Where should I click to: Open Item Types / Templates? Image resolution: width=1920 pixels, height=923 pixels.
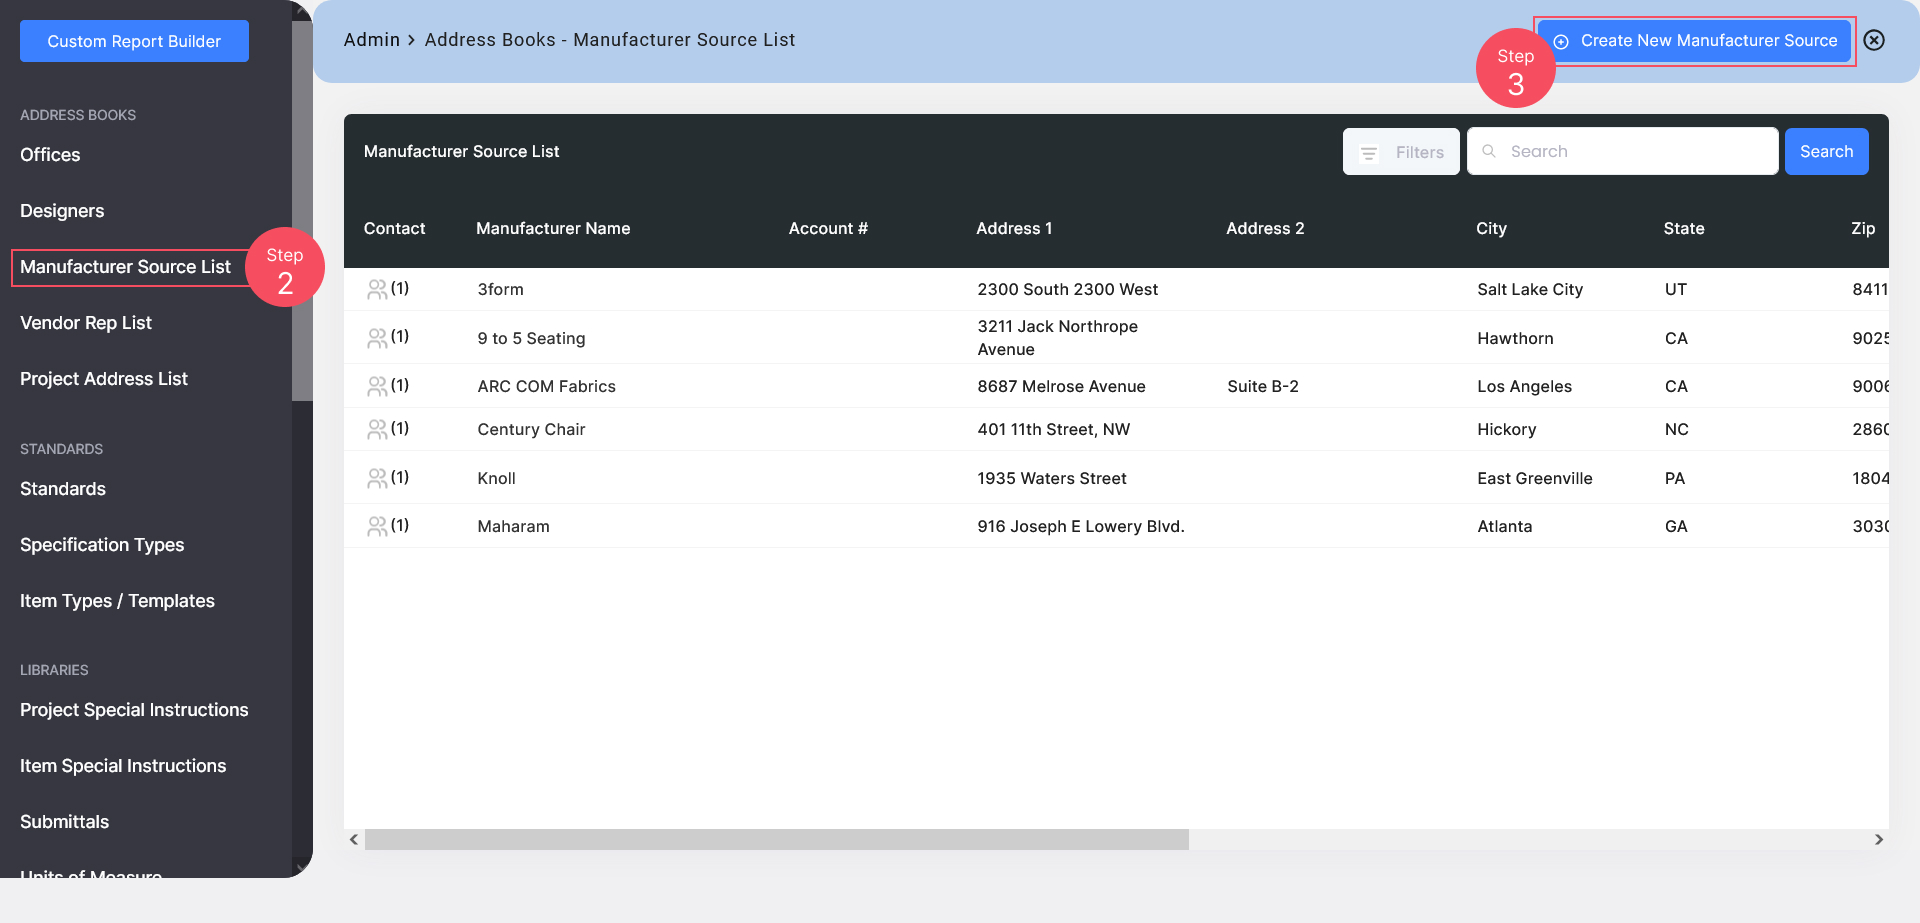tap(117, 601)
